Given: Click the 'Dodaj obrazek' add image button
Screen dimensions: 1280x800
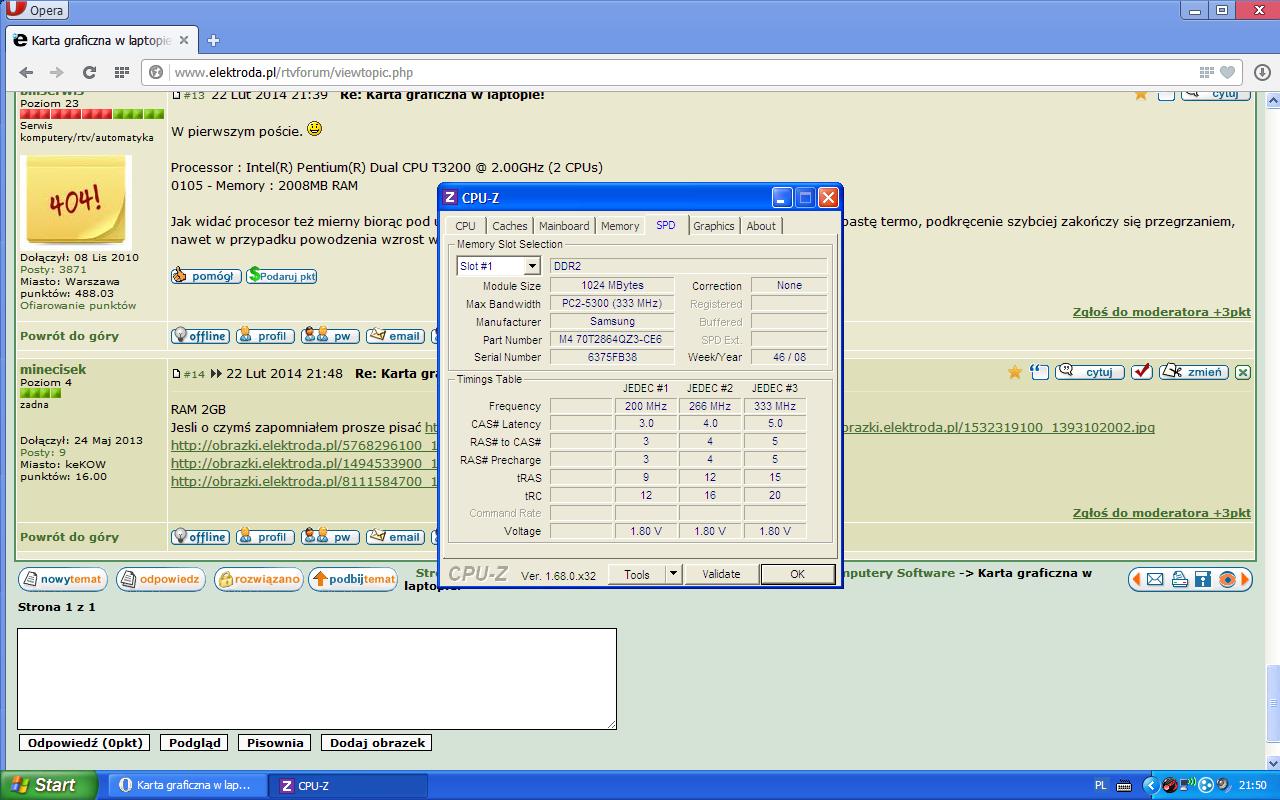Looking at the screenshot, I should pos(377,743).
